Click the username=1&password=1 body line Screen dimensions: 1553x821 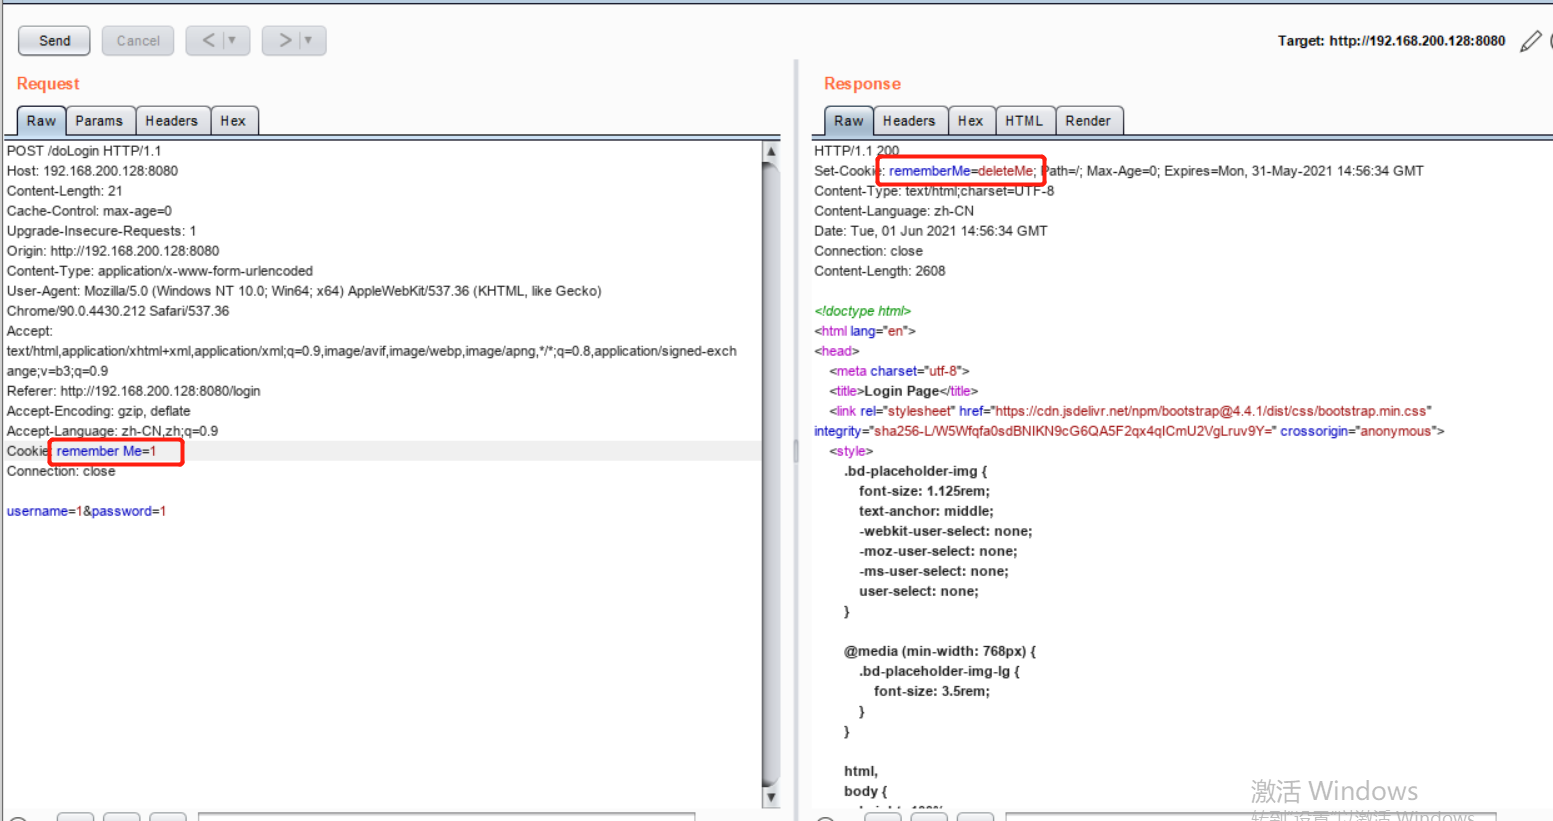click(x=86, y=511)
